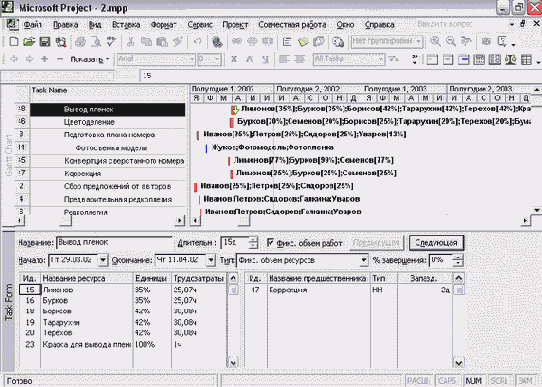The width and height of the screenshot is (542, 387).
Task: Toggle the AutoFilter funnel icon
Action: (x=393, y=59)
